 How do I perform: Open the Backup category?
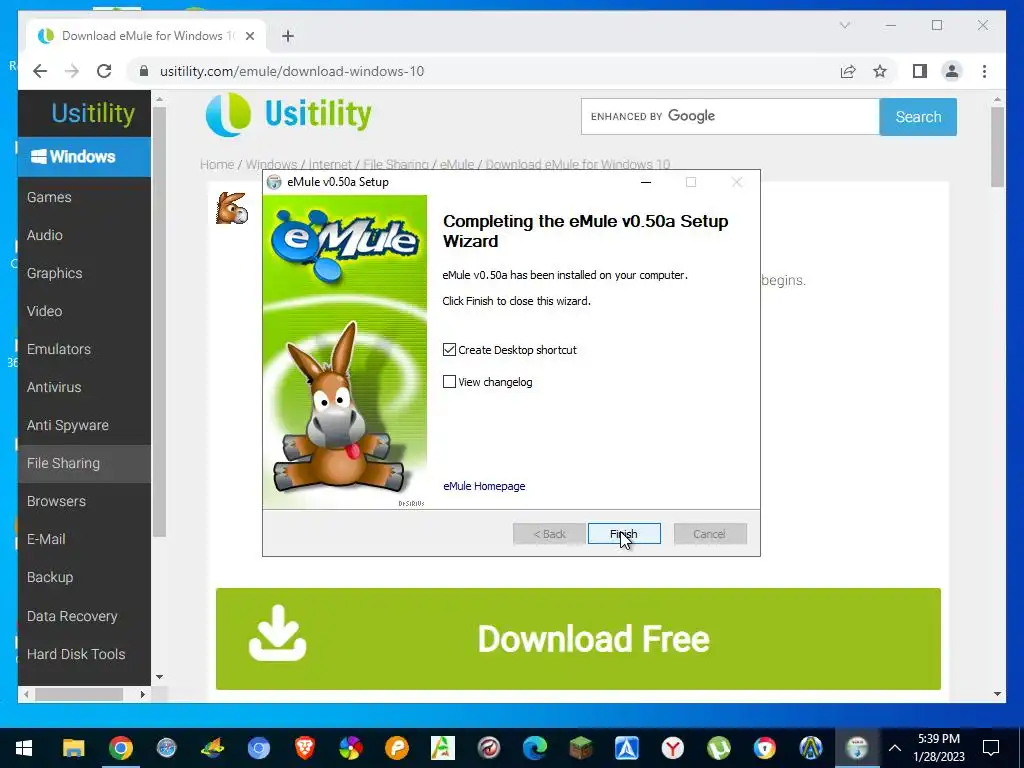pos(84,577)
